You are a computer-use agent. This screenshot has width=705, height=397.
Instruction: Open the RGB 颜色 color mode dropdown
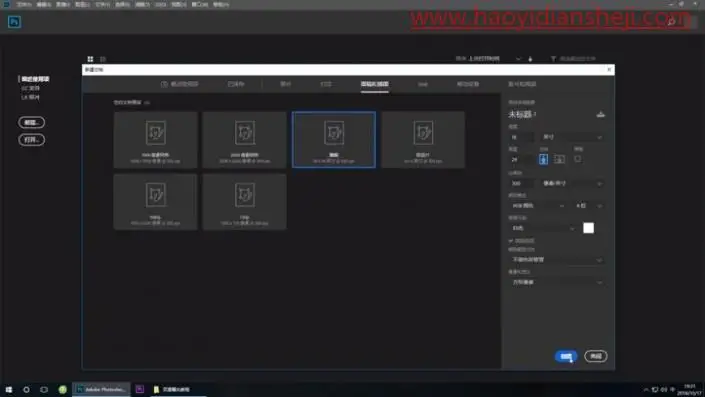[x=538, y=205]
